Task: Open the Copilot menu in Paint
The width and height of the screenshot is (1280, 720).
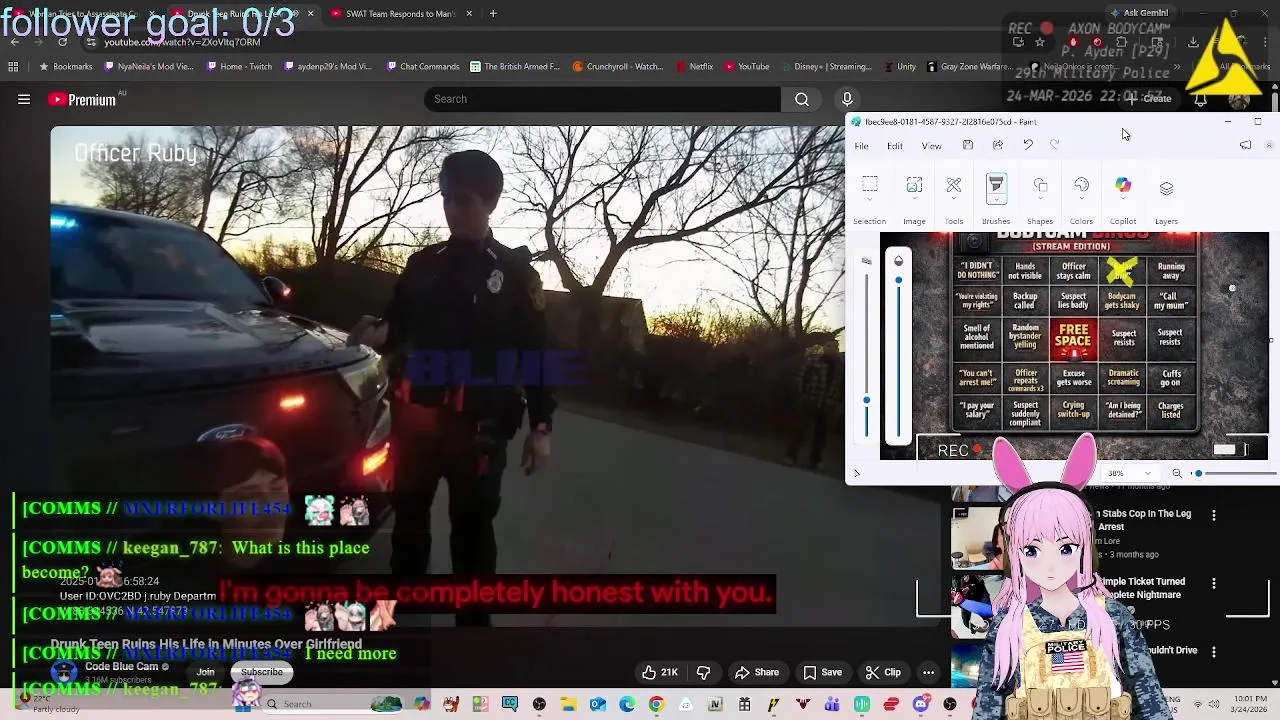Action: pos(1123,185)
